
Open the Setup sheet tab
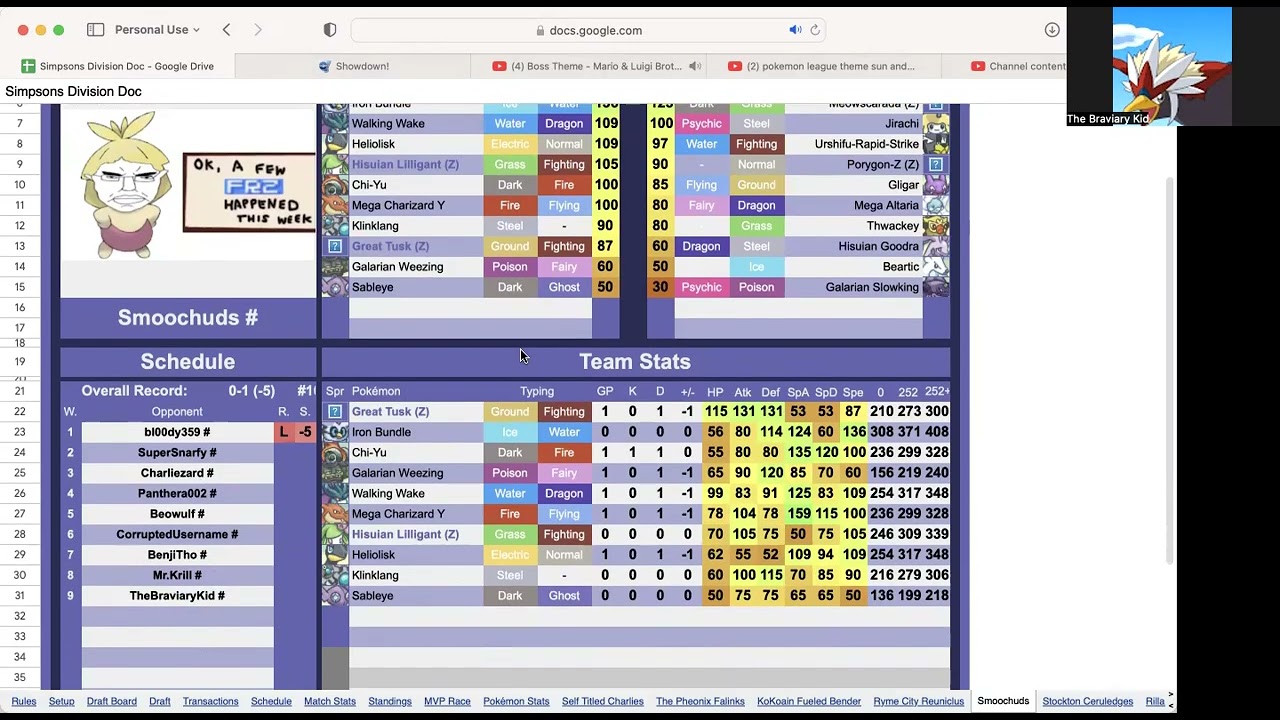click(x=62, y=701)
